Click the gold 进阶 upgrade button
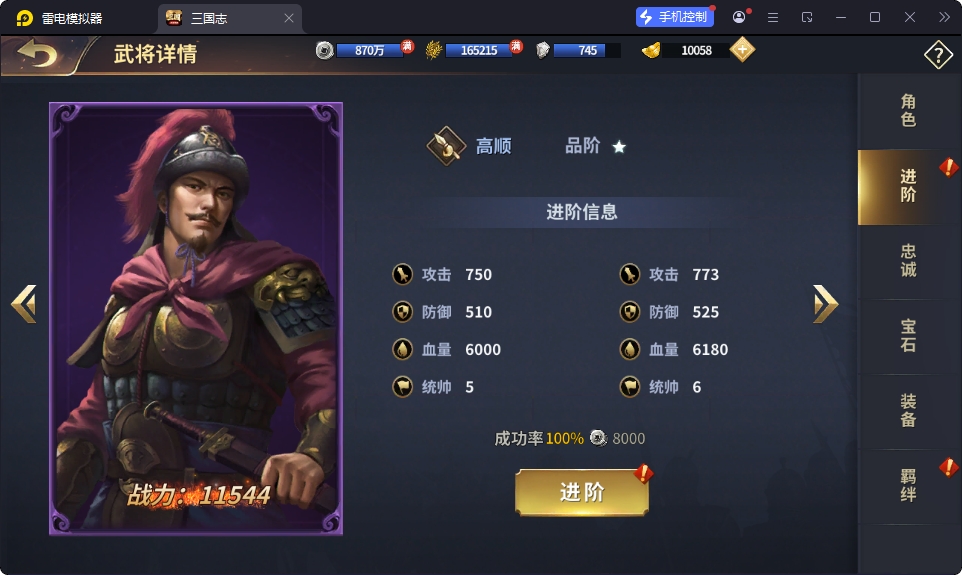The image size is (962, 575). [582, 492]
